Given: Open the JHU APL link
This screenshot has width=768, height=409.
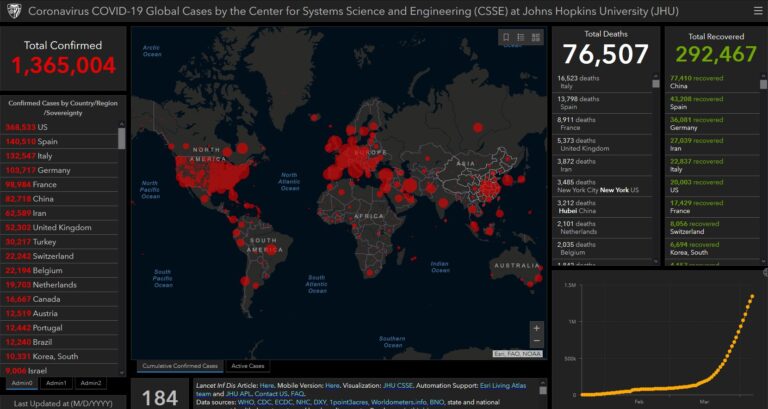Looking at the screenshot, I should click(x=238, y=394).
